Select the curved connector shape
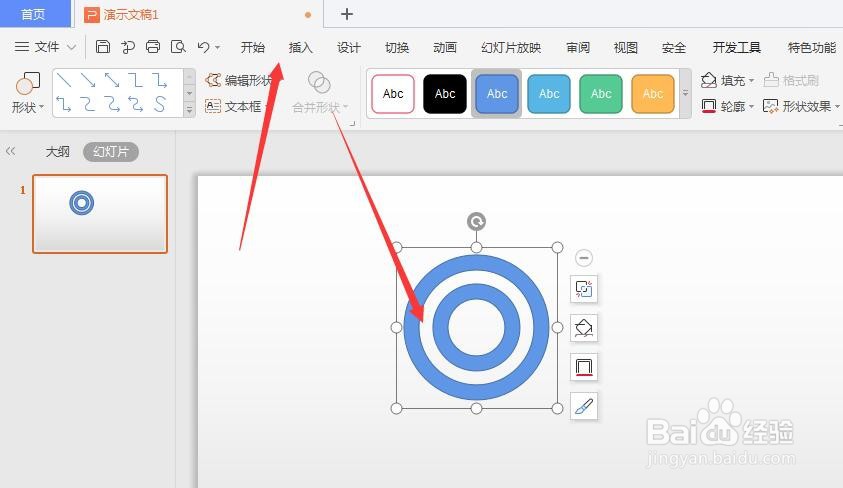Viewport: 843px width, 488px height. 88,103
